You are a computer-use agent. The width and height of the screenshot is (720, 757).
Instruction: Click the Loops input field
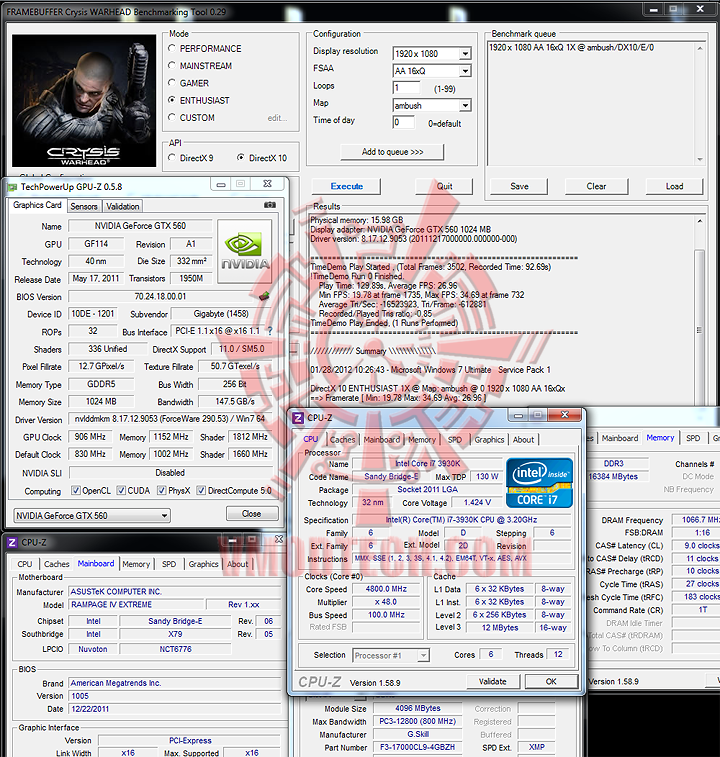(x=407, y=88)
